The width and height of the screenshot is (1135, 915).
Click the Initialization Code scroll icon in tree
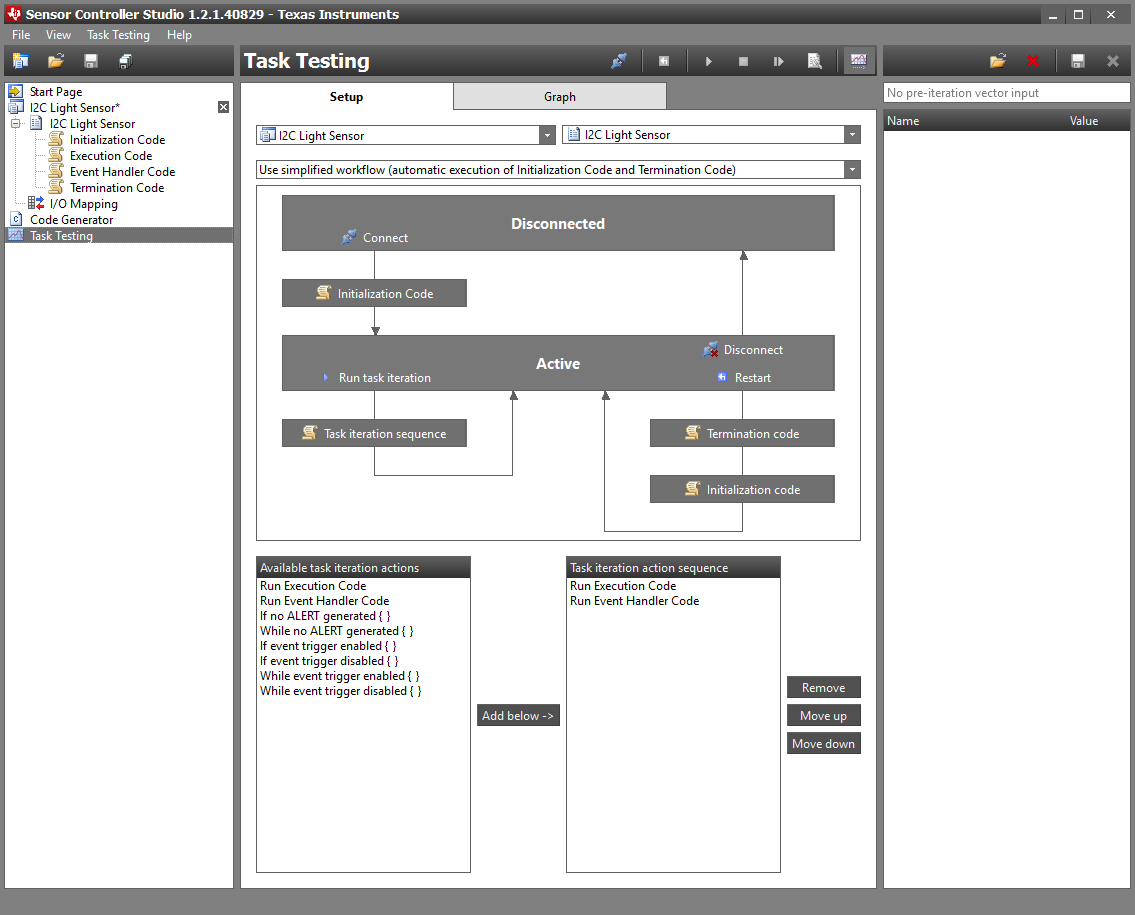tap(56, 139)
